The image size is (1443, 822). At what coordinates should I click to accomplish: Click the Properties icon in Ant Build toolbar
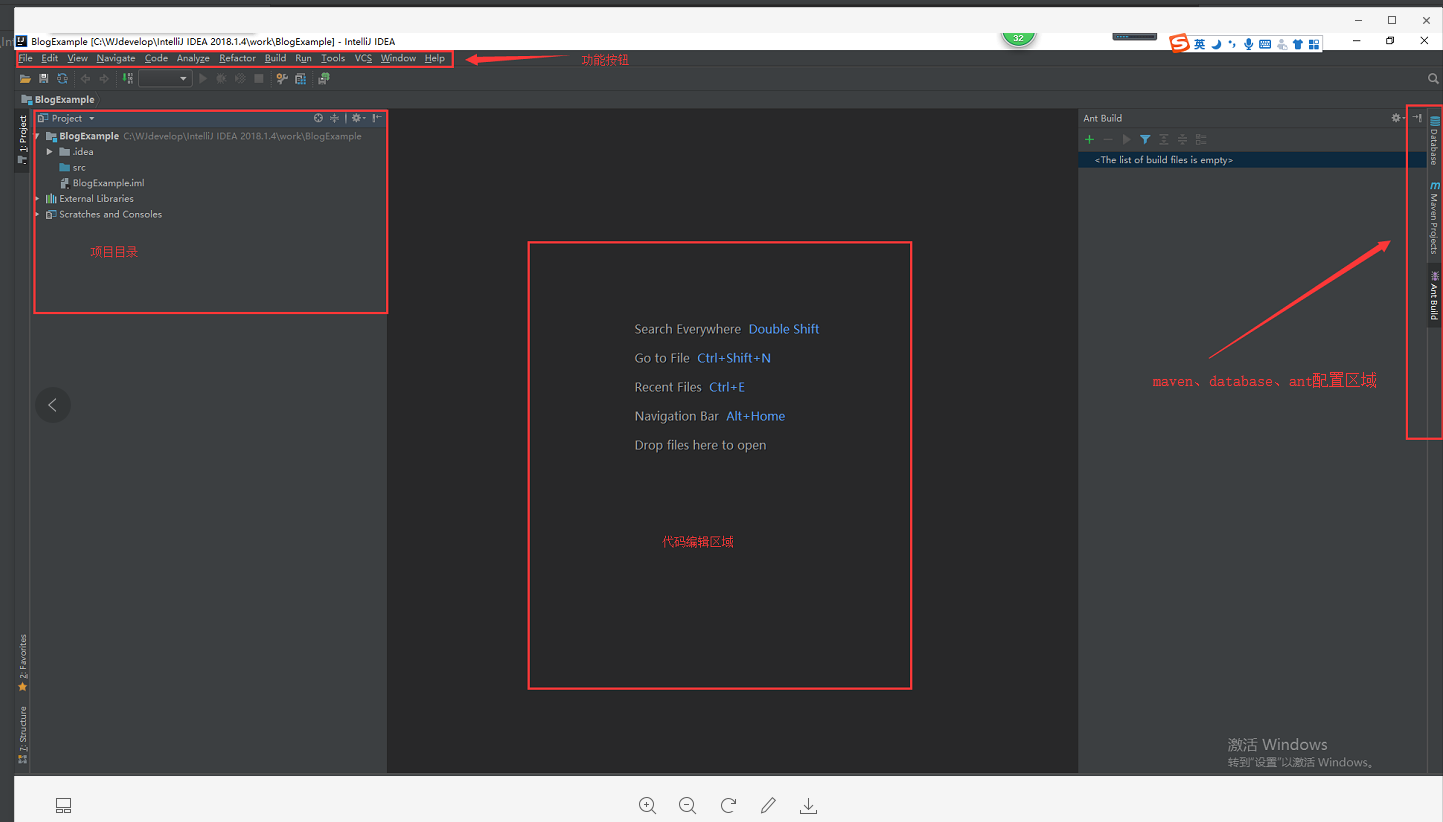click(x=1201, y=139)
